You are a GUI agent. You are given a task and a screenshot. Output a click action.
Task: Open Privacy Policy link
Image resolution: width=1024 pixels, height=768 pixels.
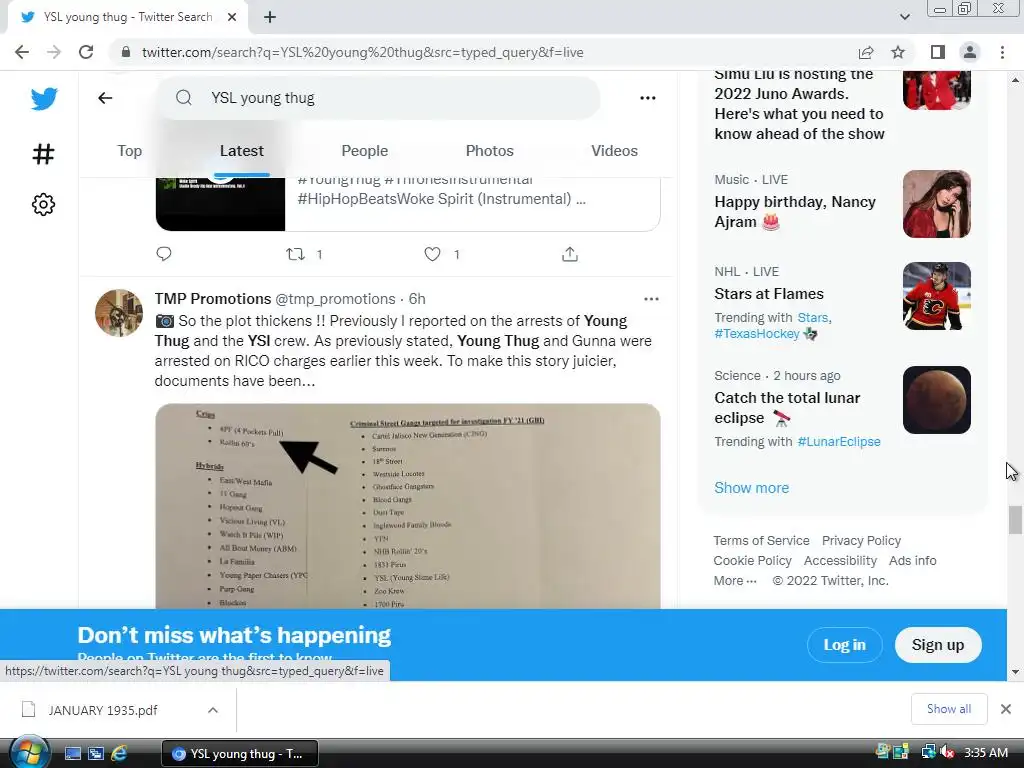pos(861,541)
